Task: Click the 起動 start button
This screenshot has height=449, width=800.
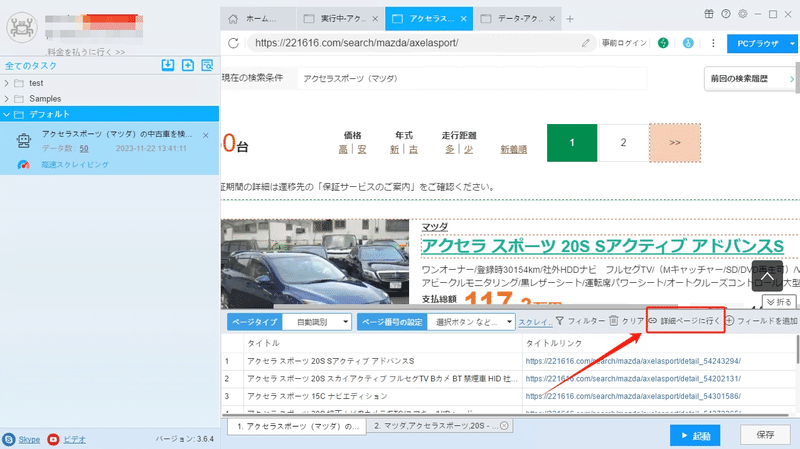Action: point(695,436)
